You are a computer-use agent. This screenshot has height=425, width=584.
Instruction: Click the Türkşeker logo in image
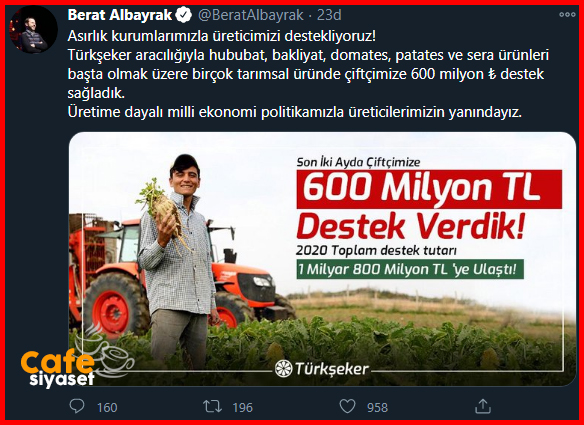click(322, 369)
